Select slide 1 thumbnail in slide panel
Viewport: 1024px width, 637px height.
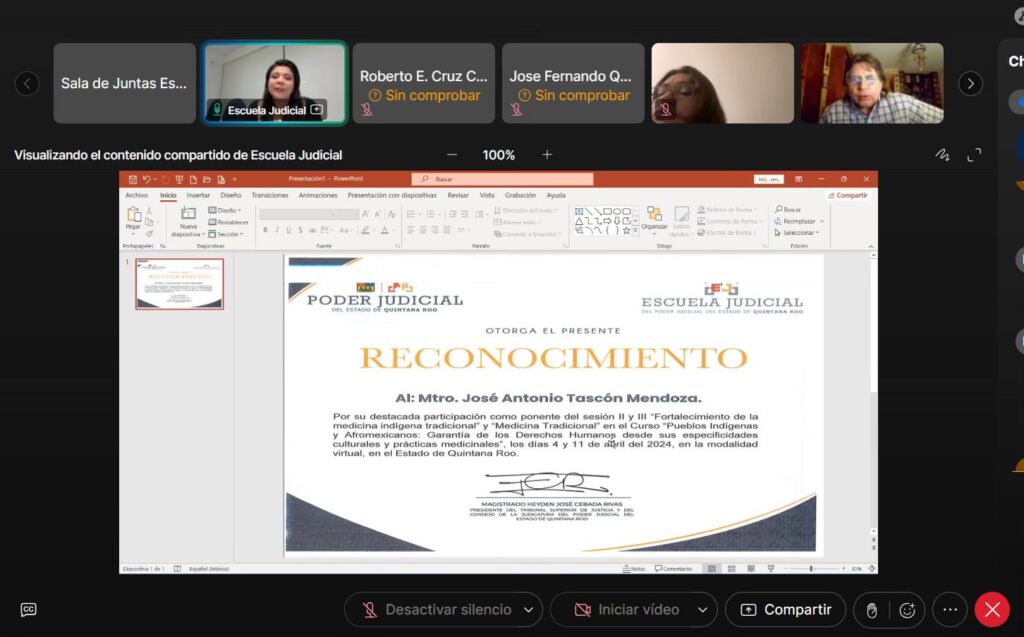tap(180, 284)
